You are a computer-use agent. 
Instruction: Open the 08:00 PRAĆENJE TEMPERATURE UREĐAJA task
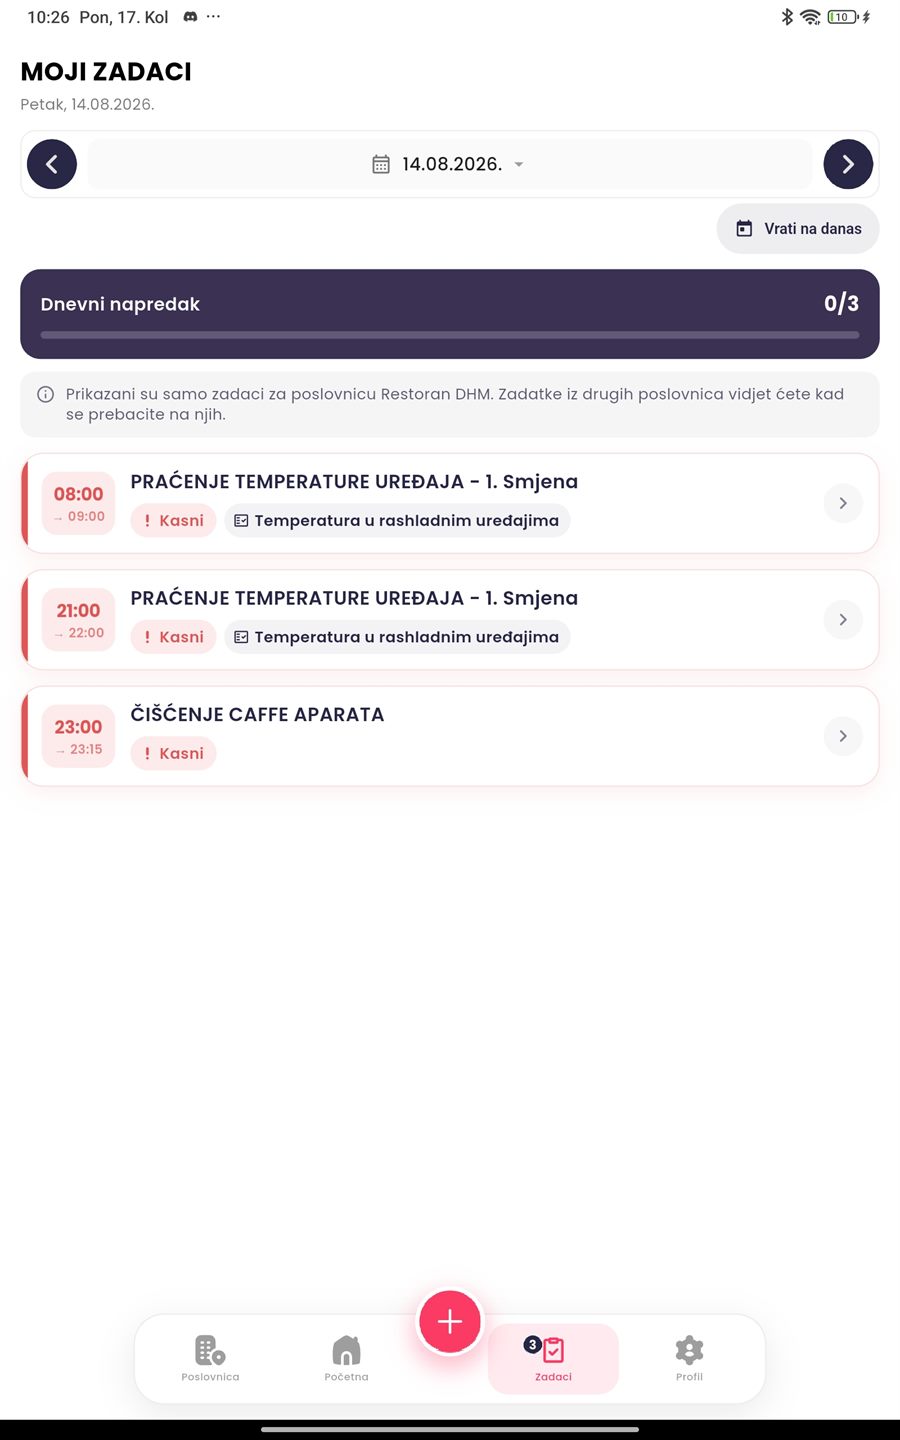450,503
